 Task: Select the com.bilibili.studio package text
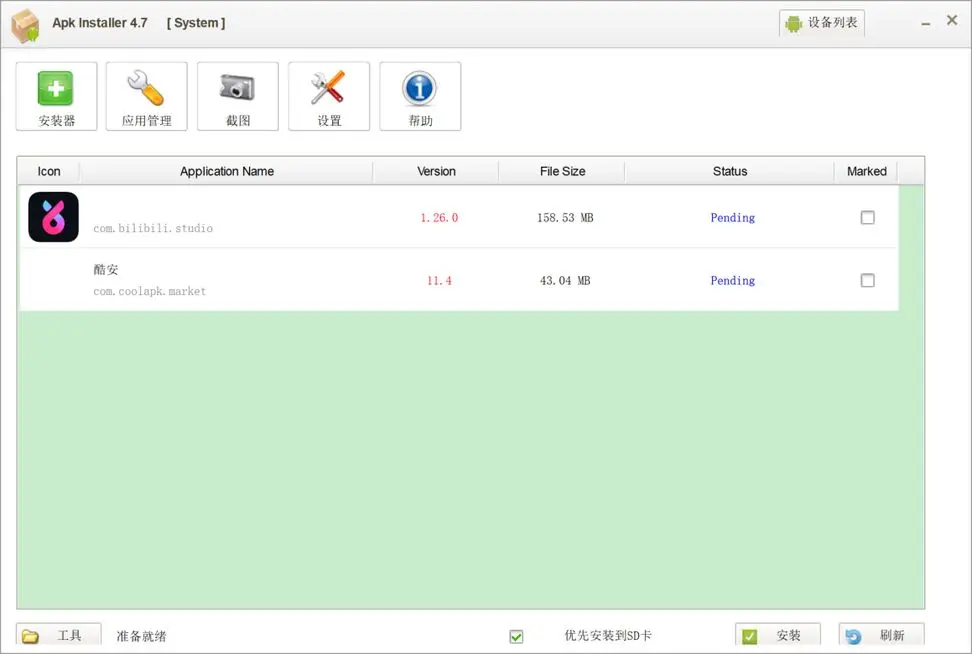tap(153, 228)
